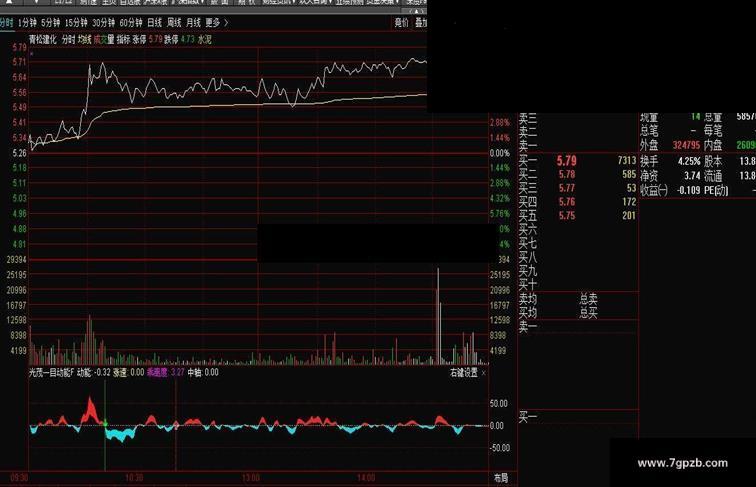The height and width of the screenshot is (487, 756).
Task: Click the 买五 bid price 5.75
Action: (x=567, y=216)
